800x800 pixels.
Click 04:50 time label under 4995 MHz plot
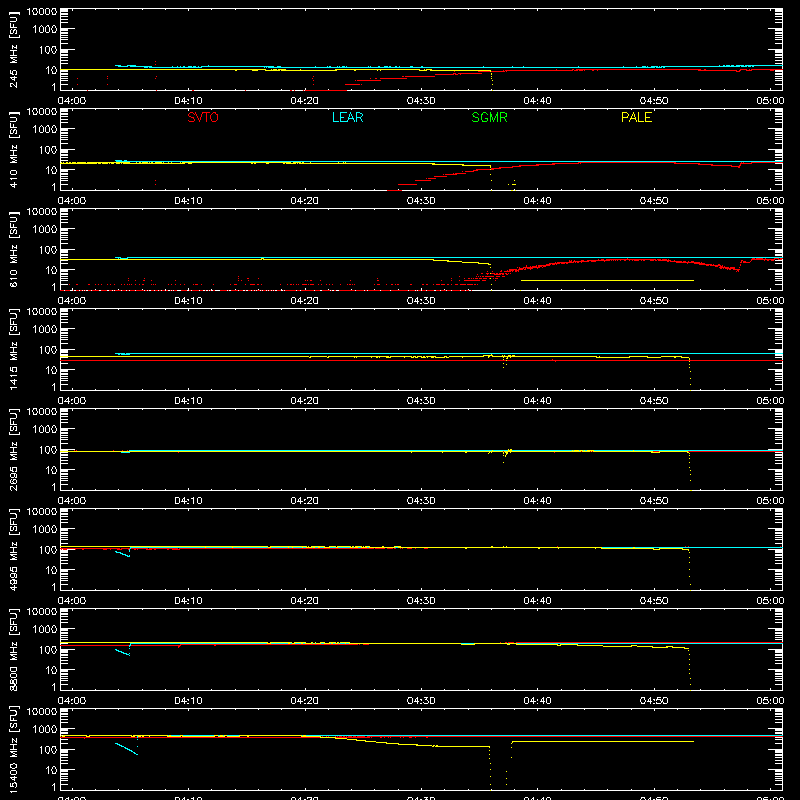click(654, 601)
